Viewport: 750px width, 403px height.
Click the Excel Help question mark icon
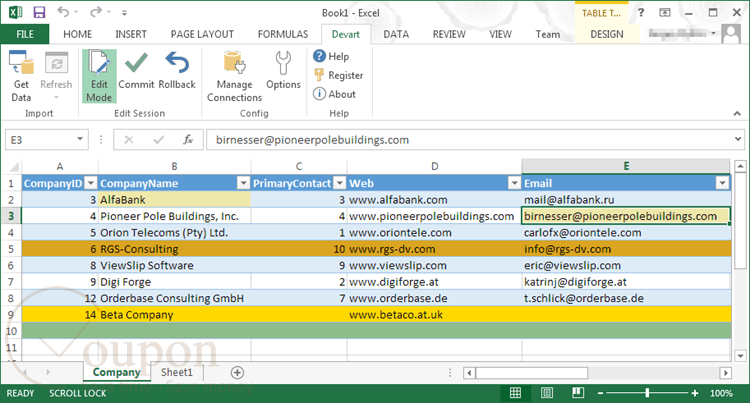point(641,12)
